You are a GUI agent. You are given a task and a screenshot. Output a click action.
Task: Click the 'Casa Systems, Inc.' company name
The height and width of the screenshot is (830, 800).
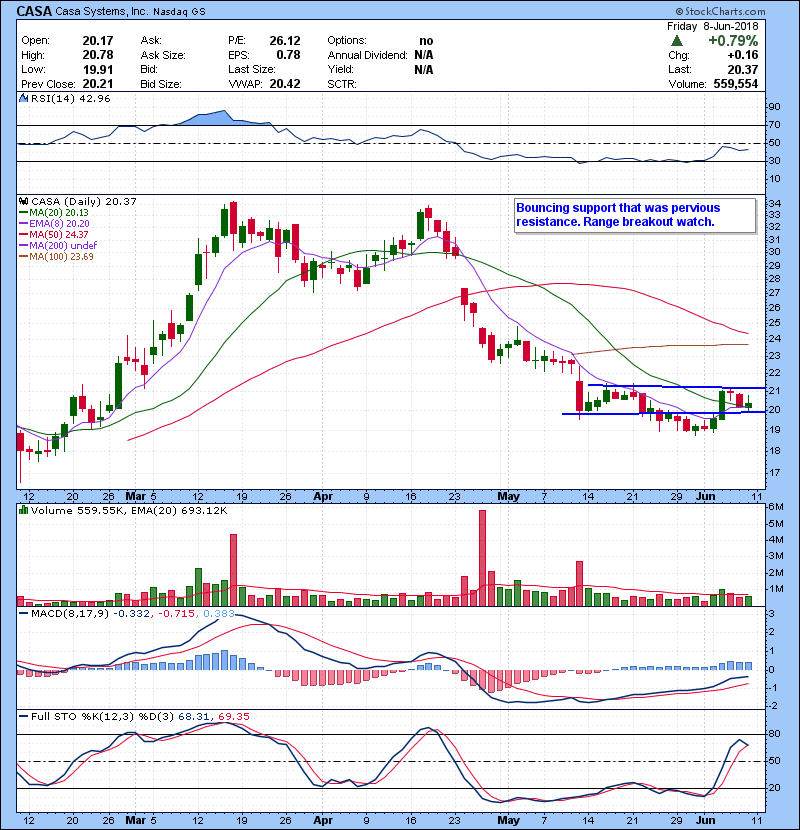[102, 12]
